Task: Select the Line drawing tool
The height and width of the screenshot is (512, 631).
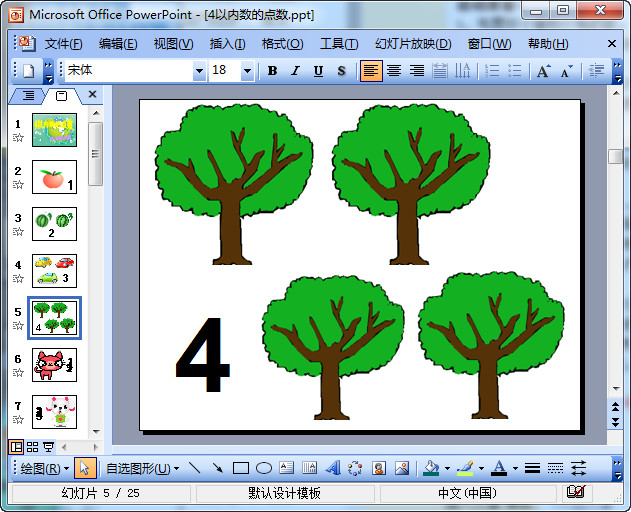Action: tap(195, 468)
